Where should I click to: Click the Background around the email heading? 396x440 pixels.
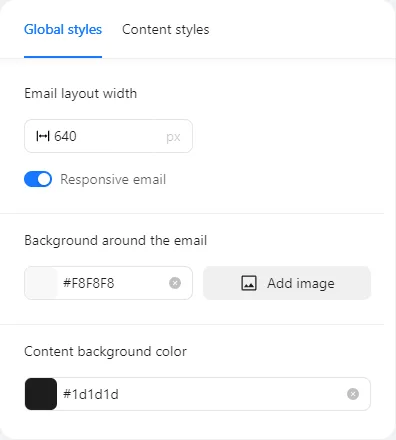tap(116, 240)
